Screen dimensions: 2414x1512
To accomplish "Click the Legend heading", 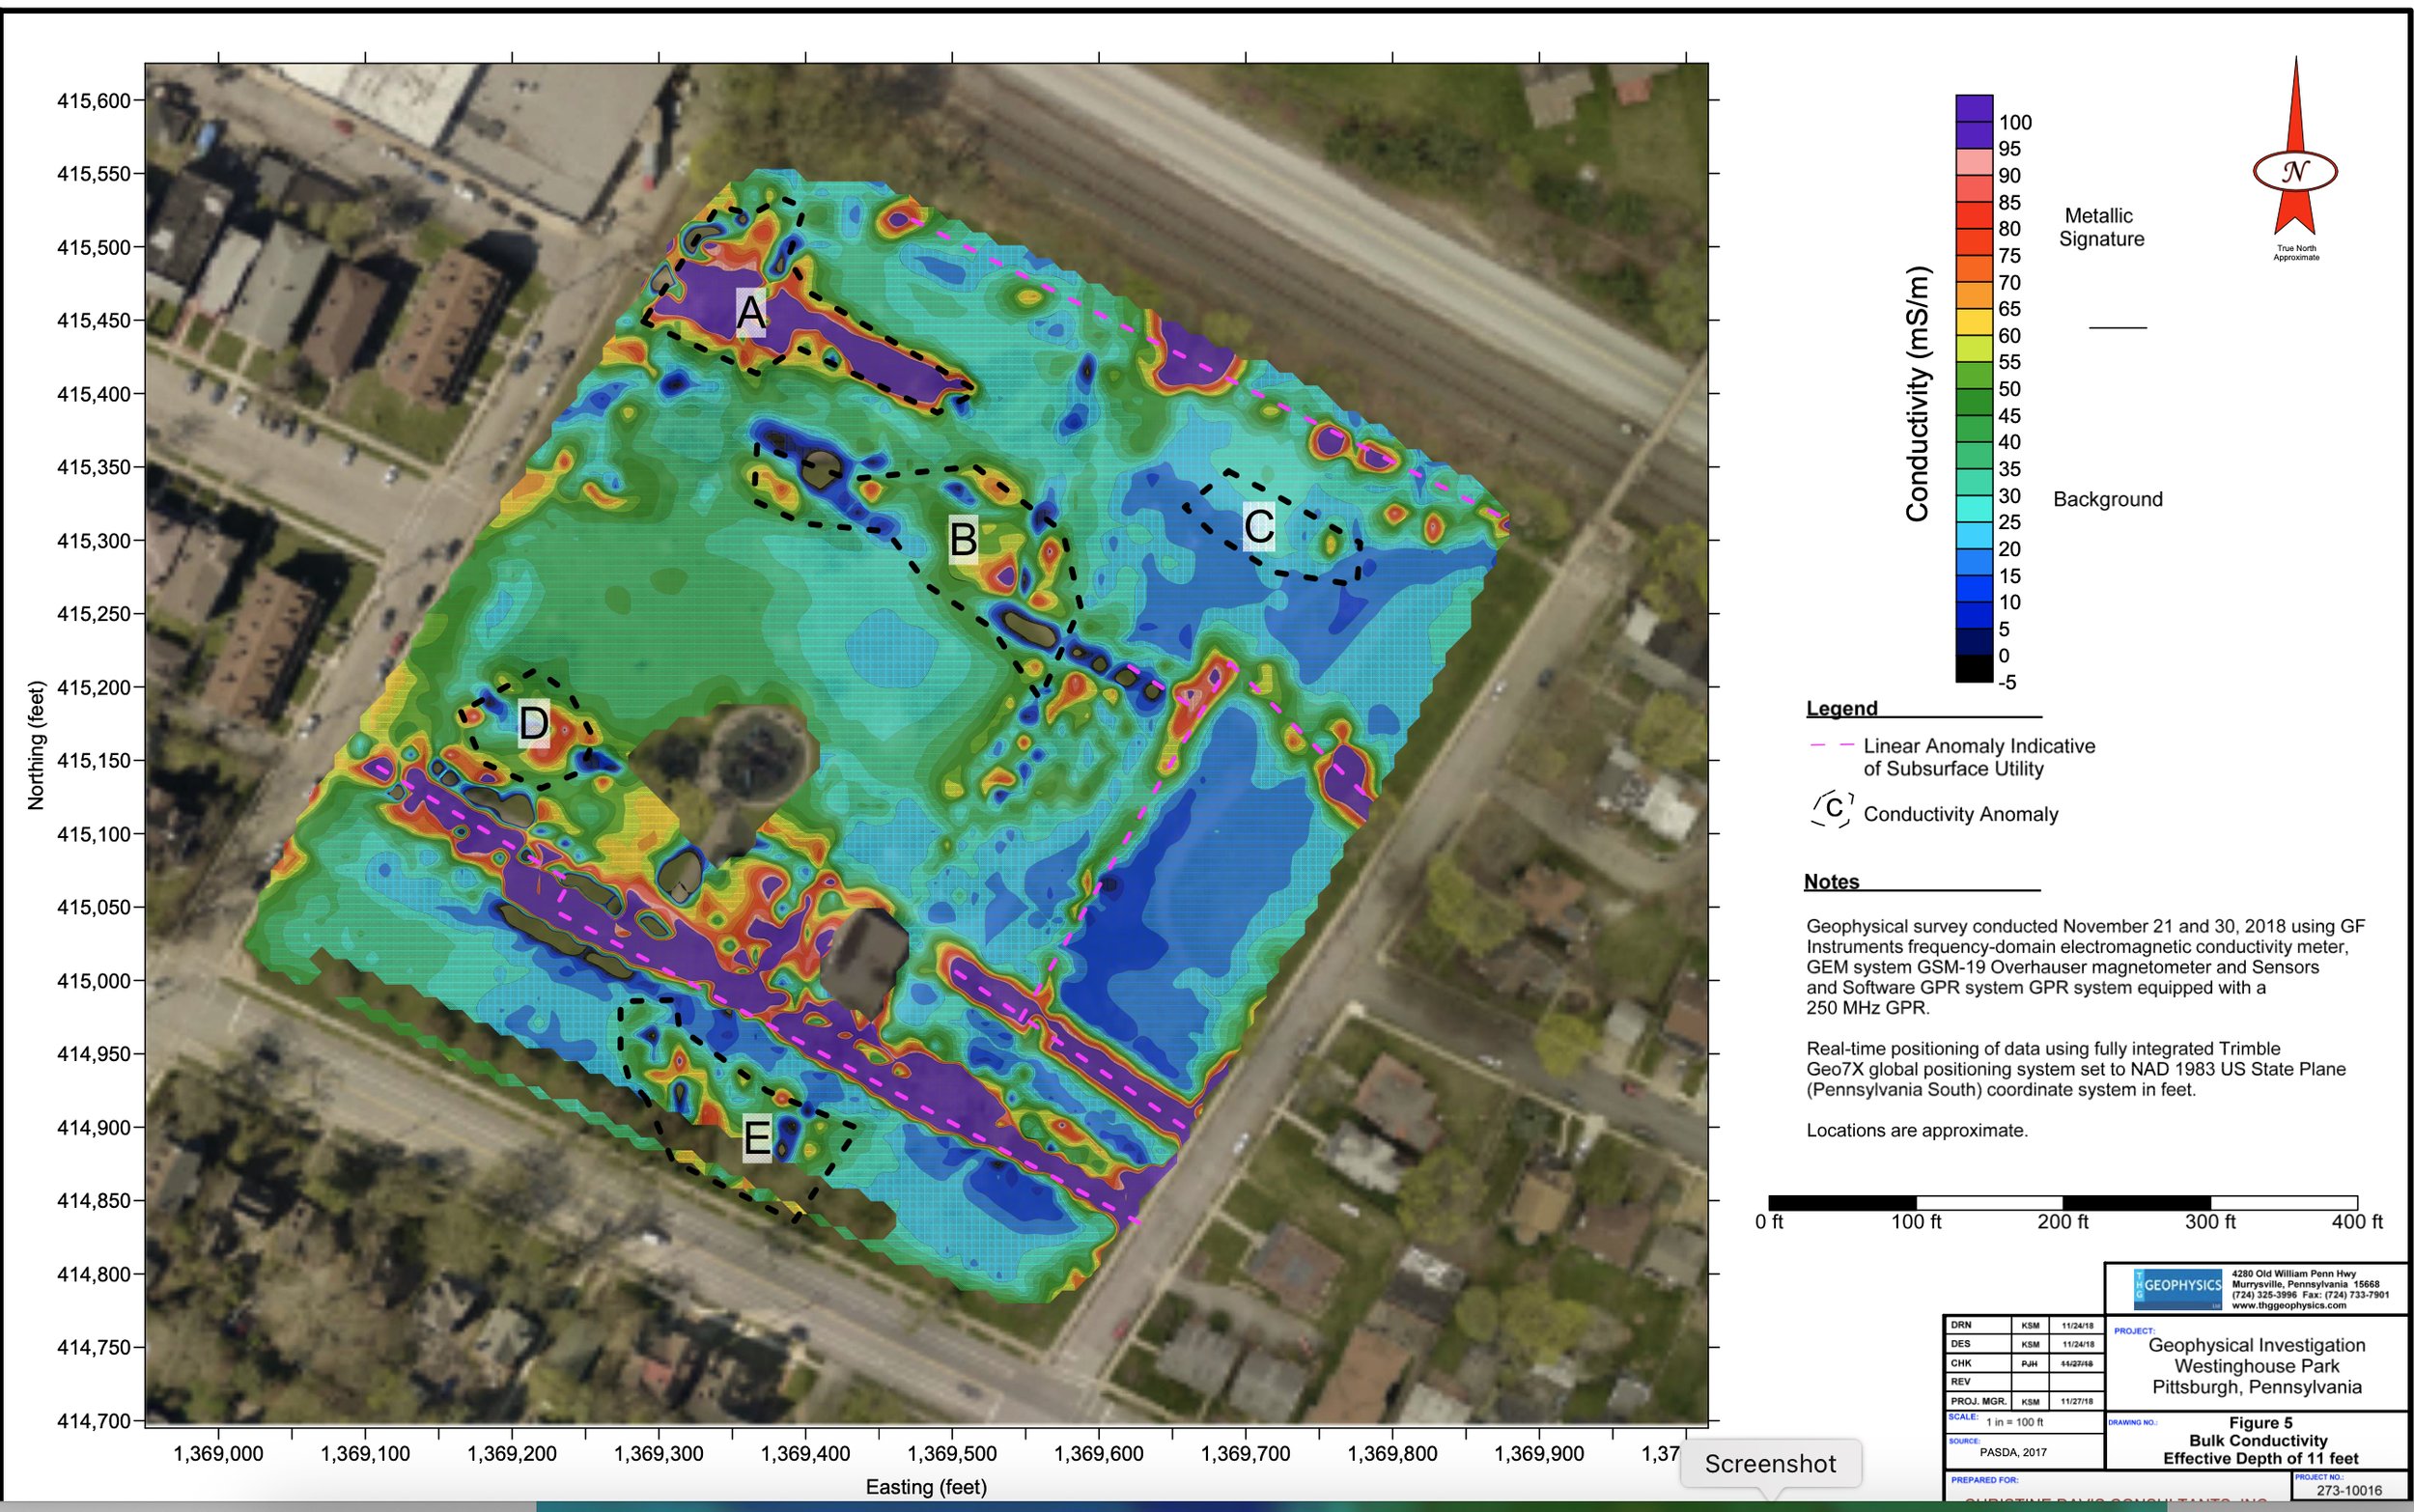I will coord(1841,708).
